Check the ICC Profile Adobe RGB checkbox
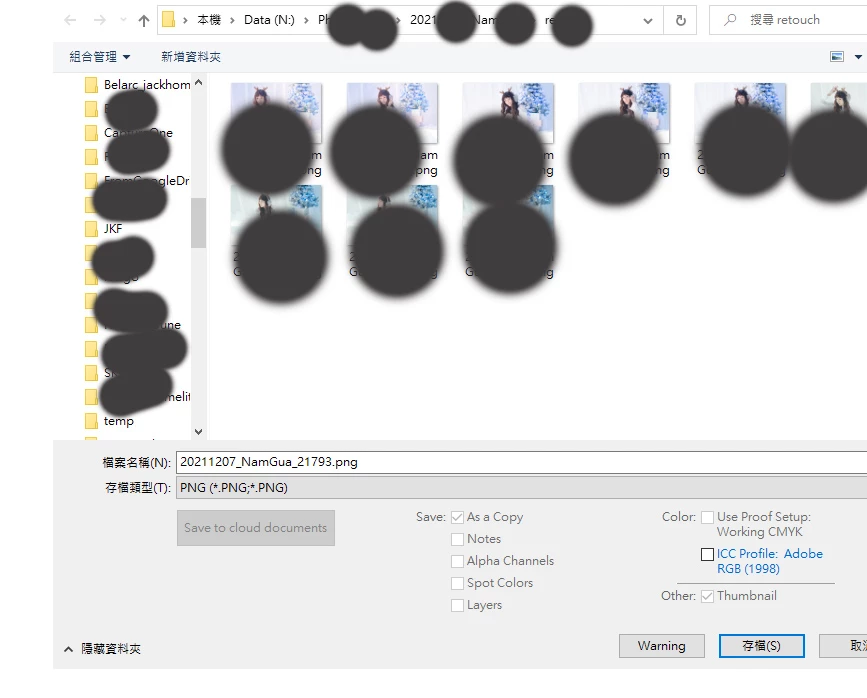 tap(707, 554)
